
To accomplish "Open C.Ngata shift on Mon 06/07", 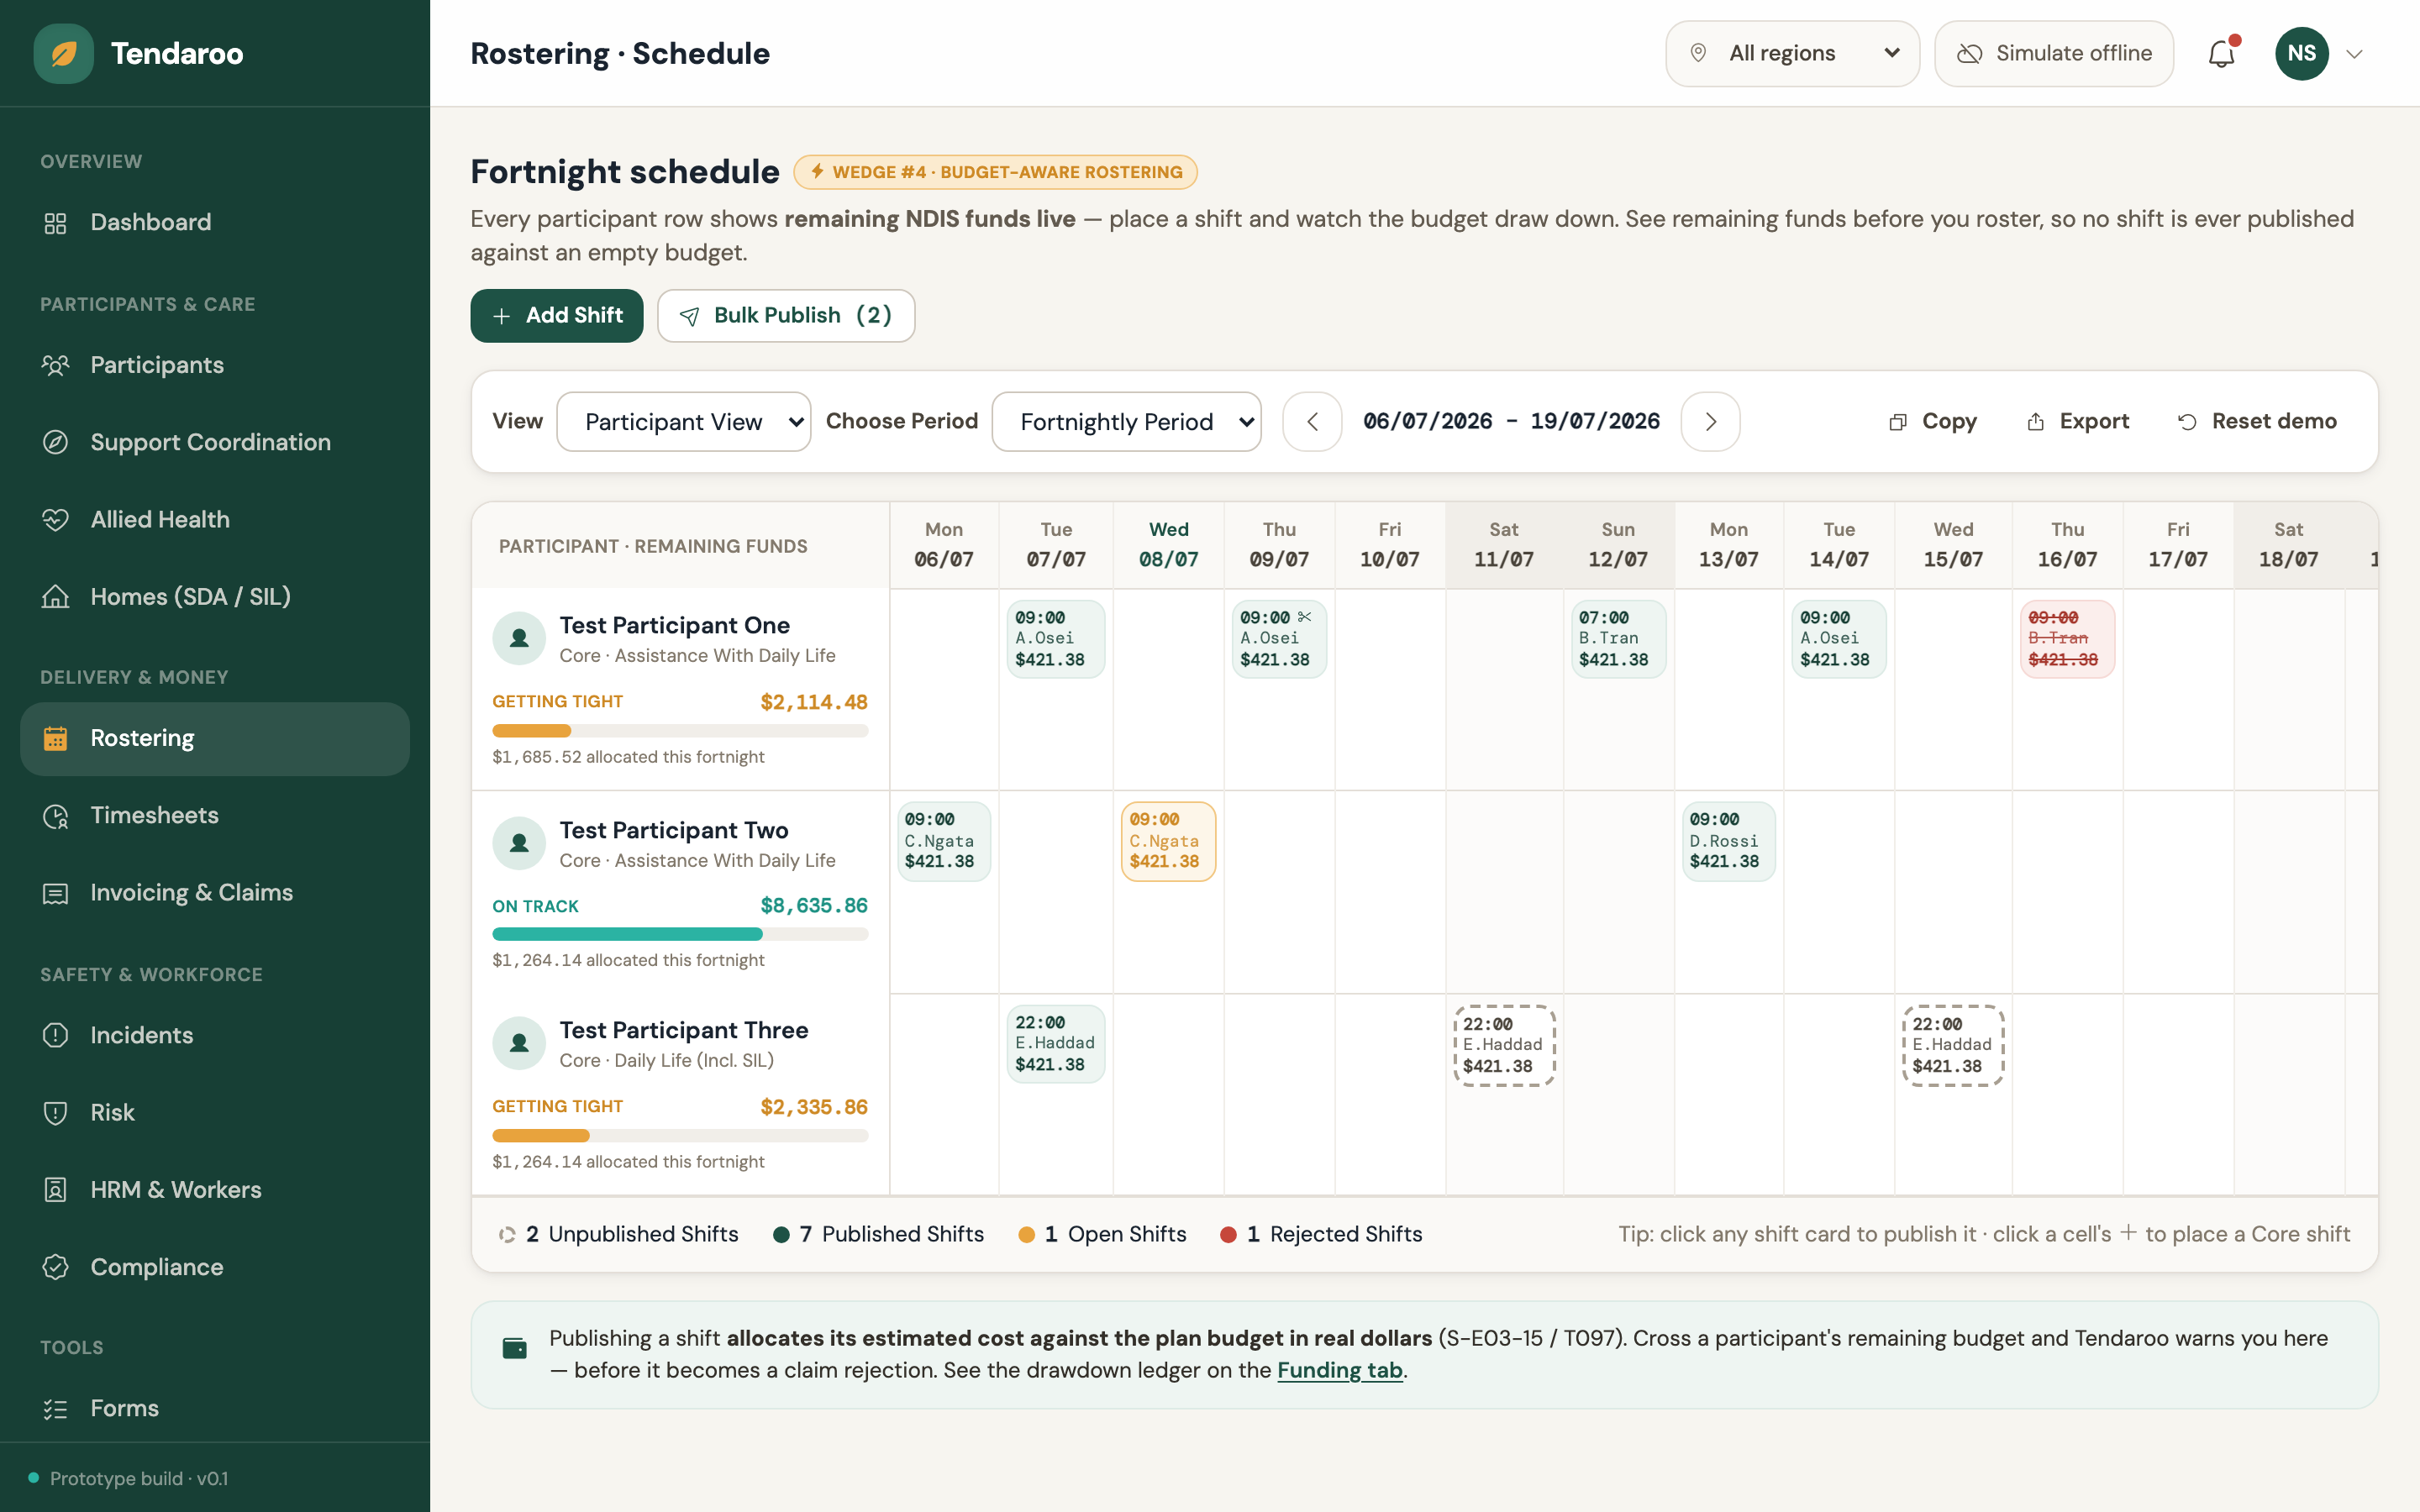I will [x=944, y=841].
